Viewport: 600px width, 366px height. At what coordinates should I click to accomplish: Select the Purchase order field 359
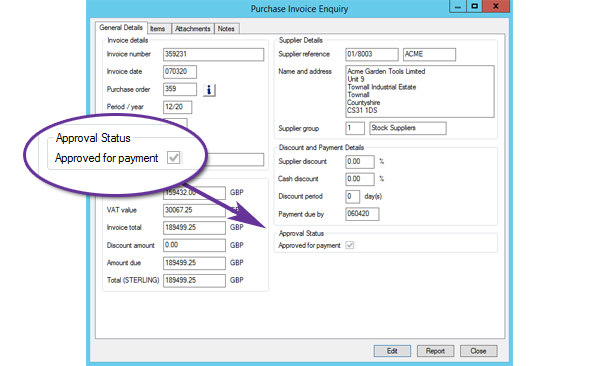pos(180,89)
